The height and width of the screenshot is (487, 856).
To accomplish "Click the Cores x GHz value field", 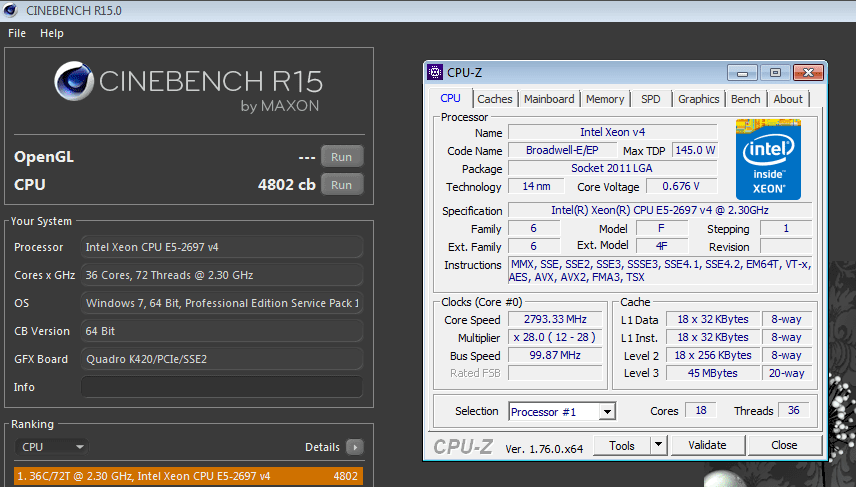I will (x=222, y=275).
